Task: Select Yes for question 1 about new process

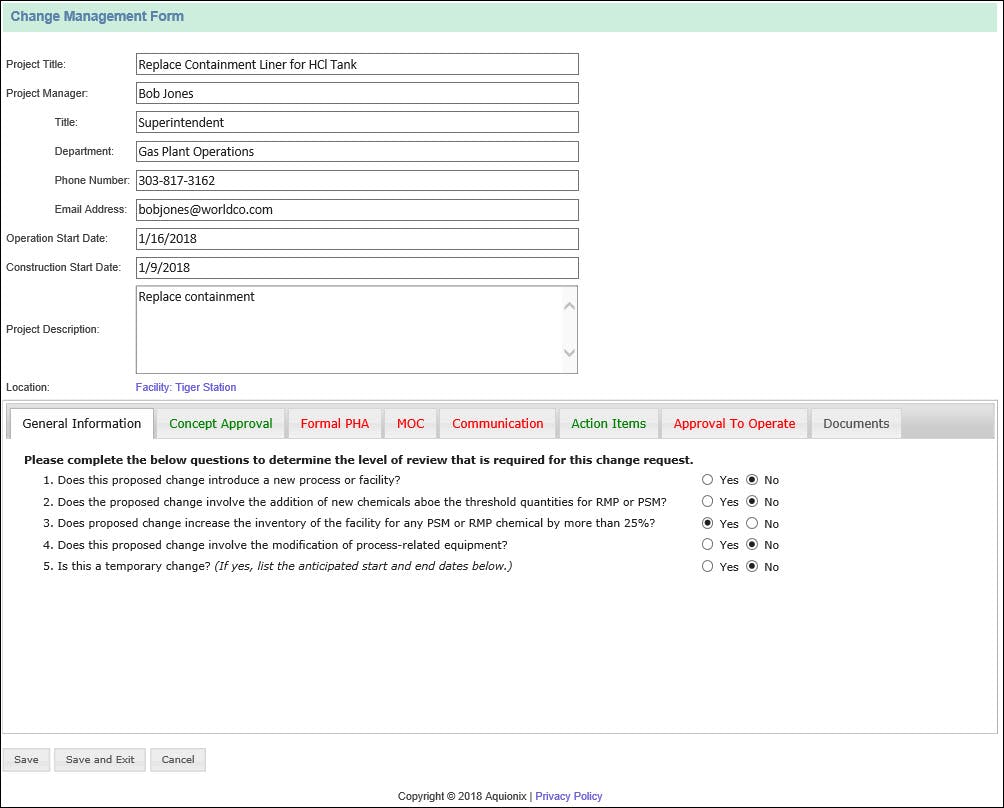Action: coord(708,480)
